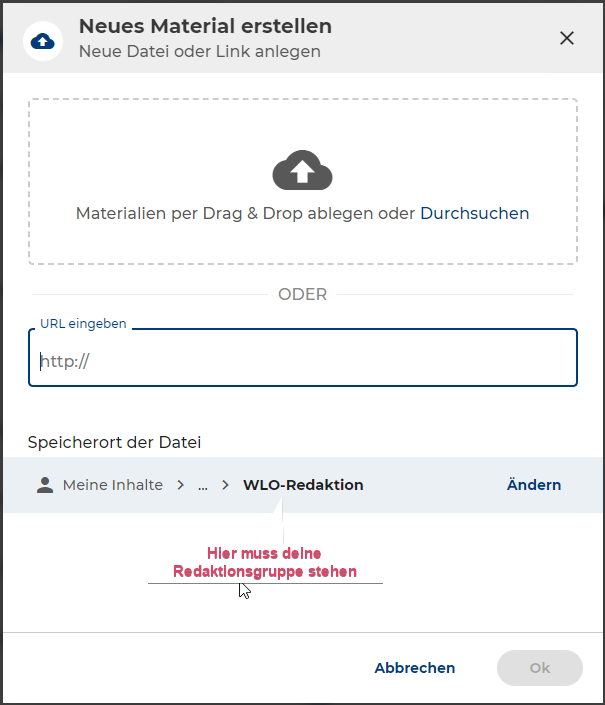
Task: Click the person icon beside Meine Inhalte
Action: (44, 485)
